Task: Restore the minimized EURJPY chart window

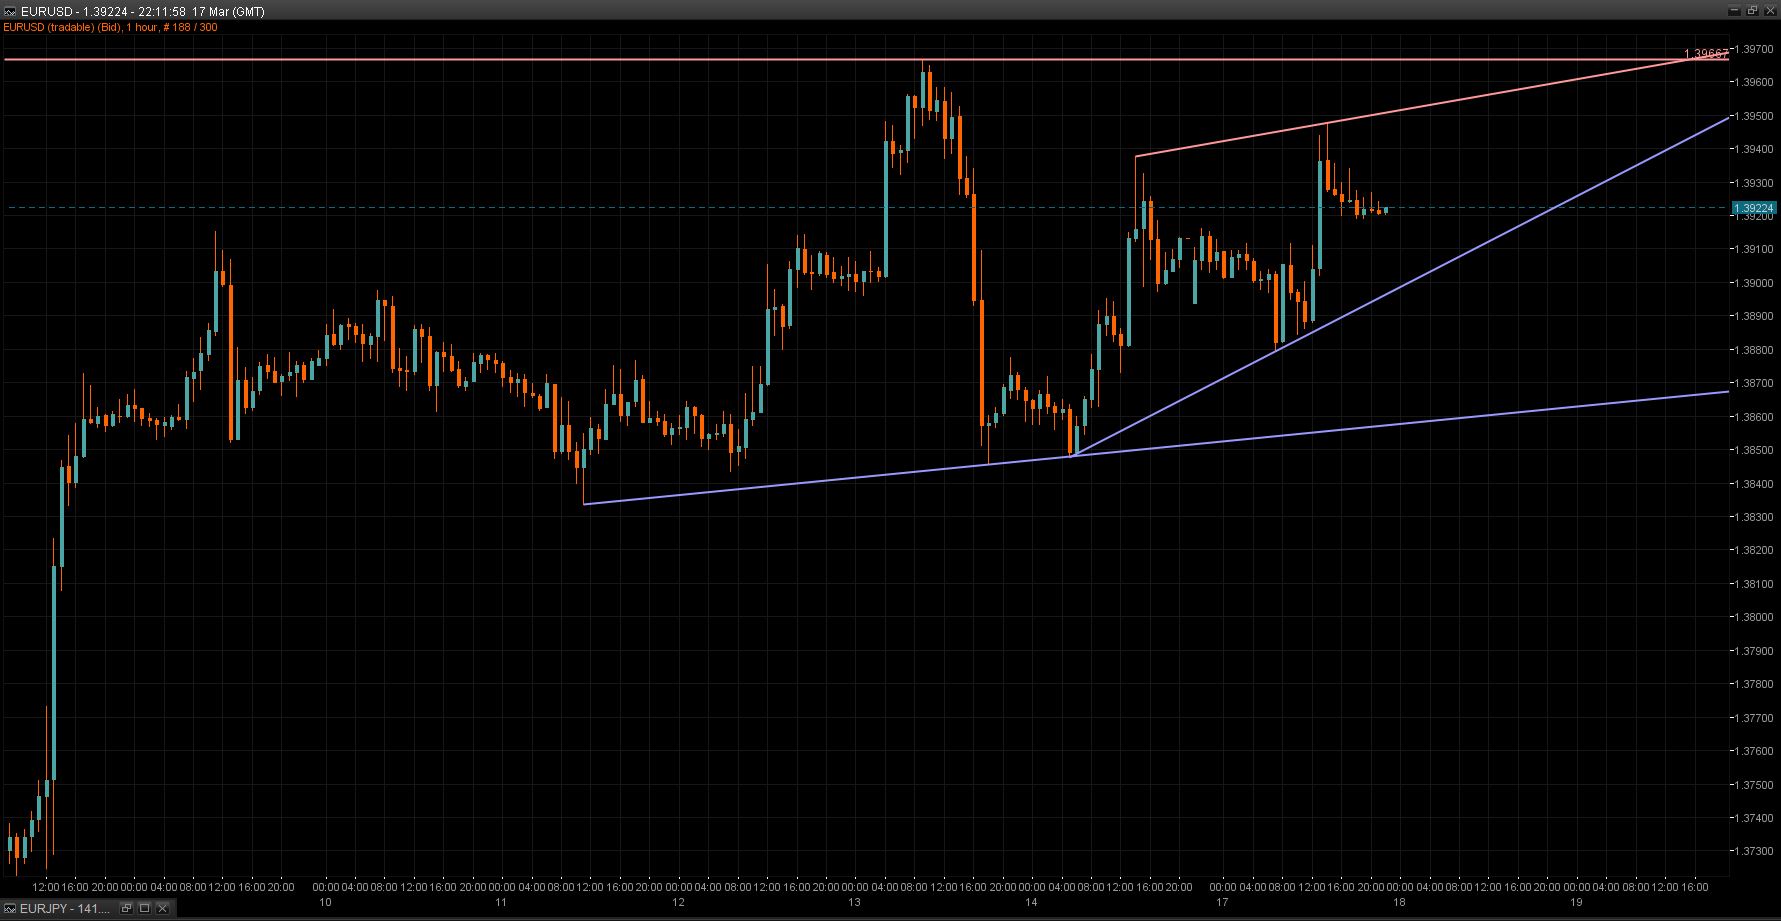Action: tap(127, 908)
